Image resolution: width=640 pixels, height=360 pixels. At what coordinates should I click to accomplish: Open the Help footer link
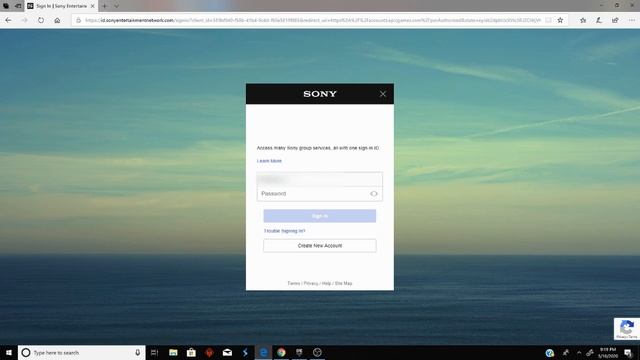point(327,283)
